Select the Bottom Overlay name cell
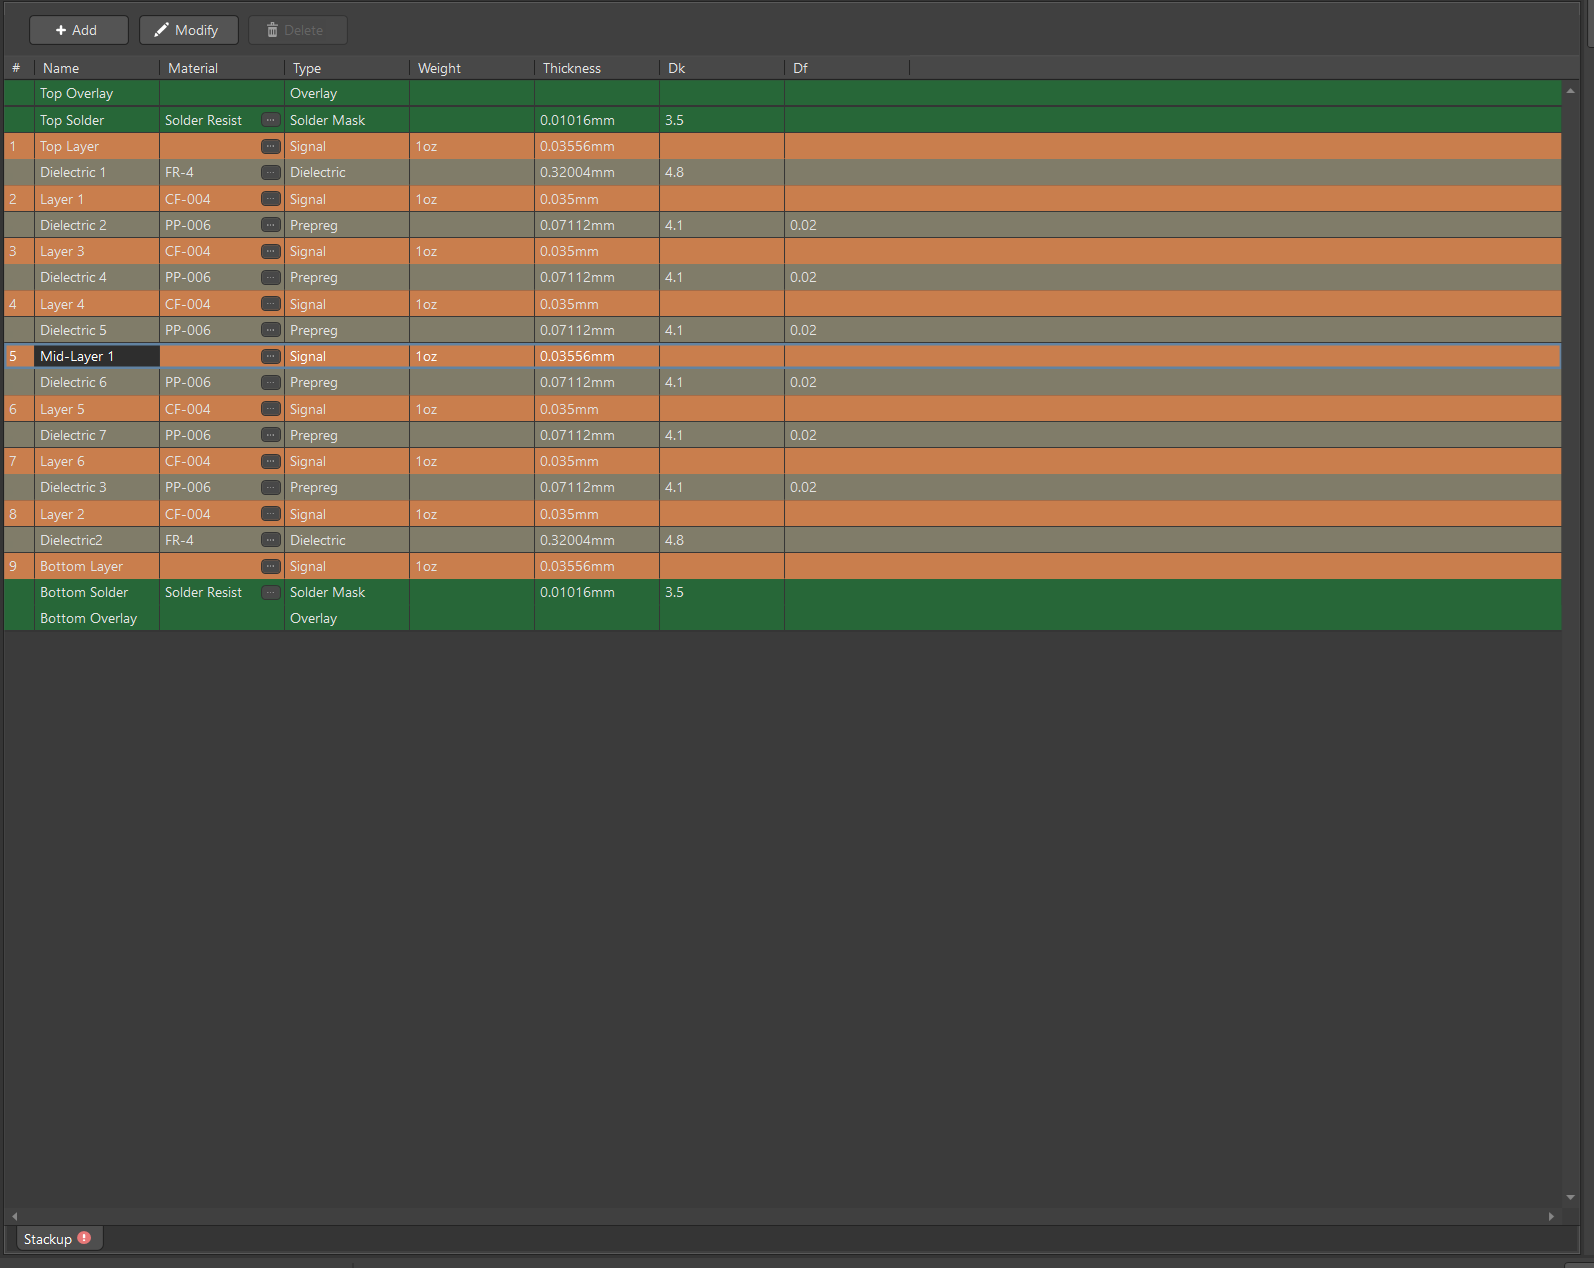This screenshot has width=1594, height=1268. click(x=97, y=618)
